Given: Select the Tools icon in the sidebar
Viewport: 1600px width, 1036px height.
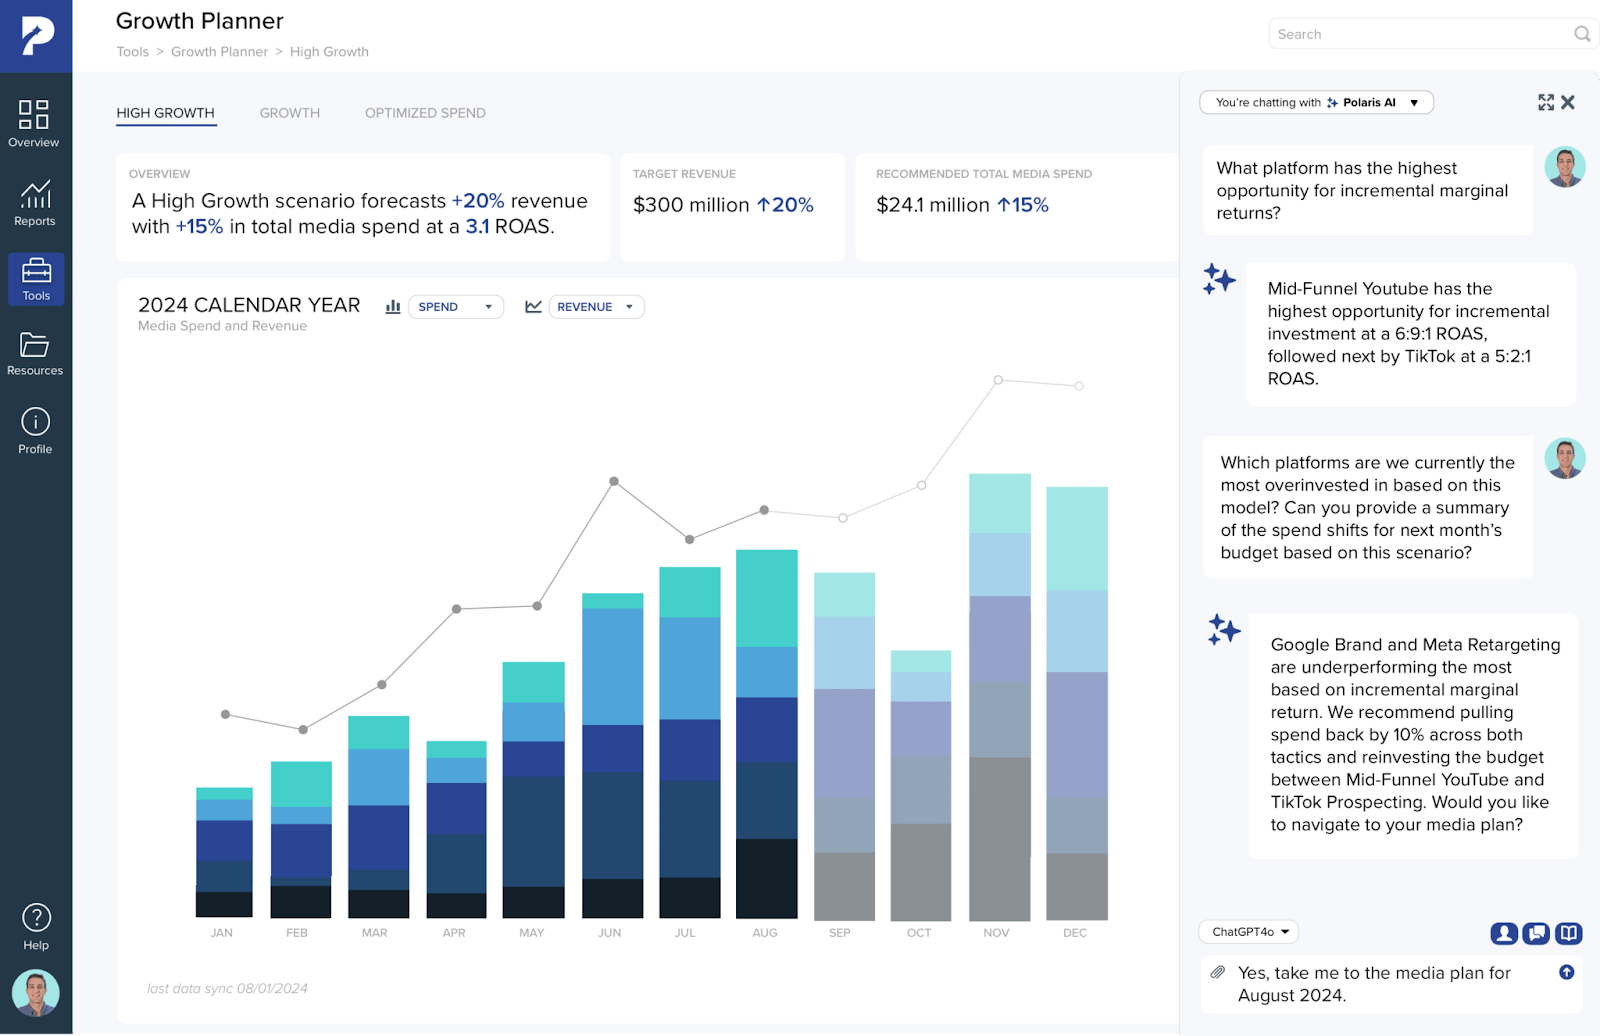Looking at the screenshot, I should pos(36,279).
